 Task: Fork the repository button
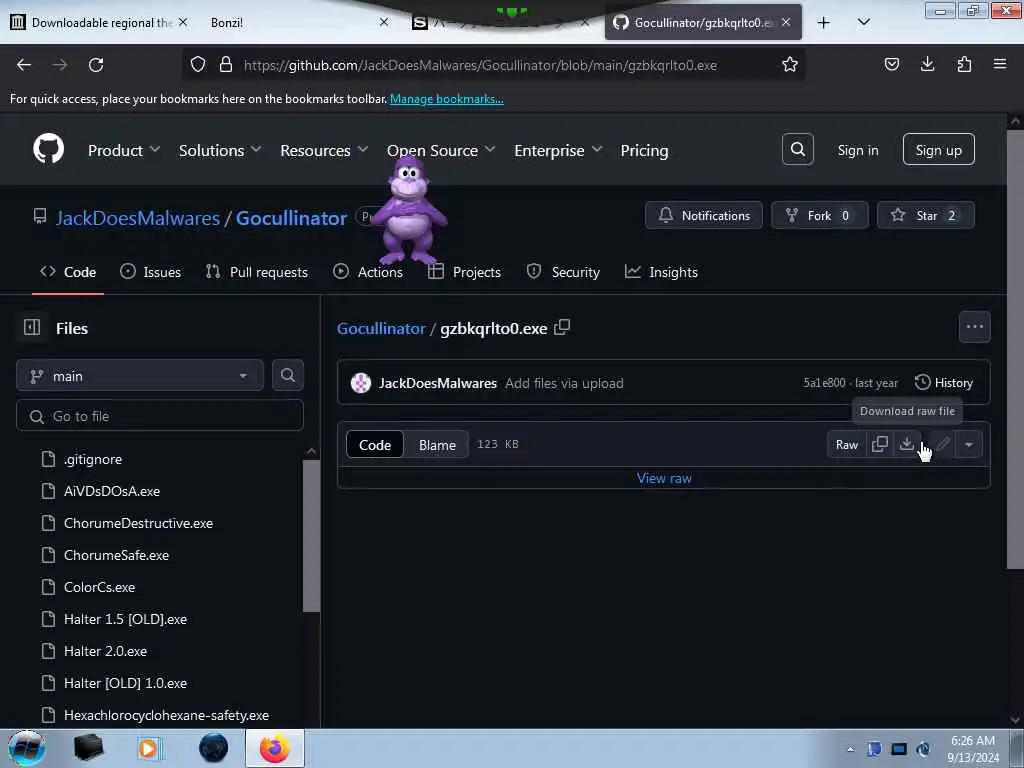point(820,215)
